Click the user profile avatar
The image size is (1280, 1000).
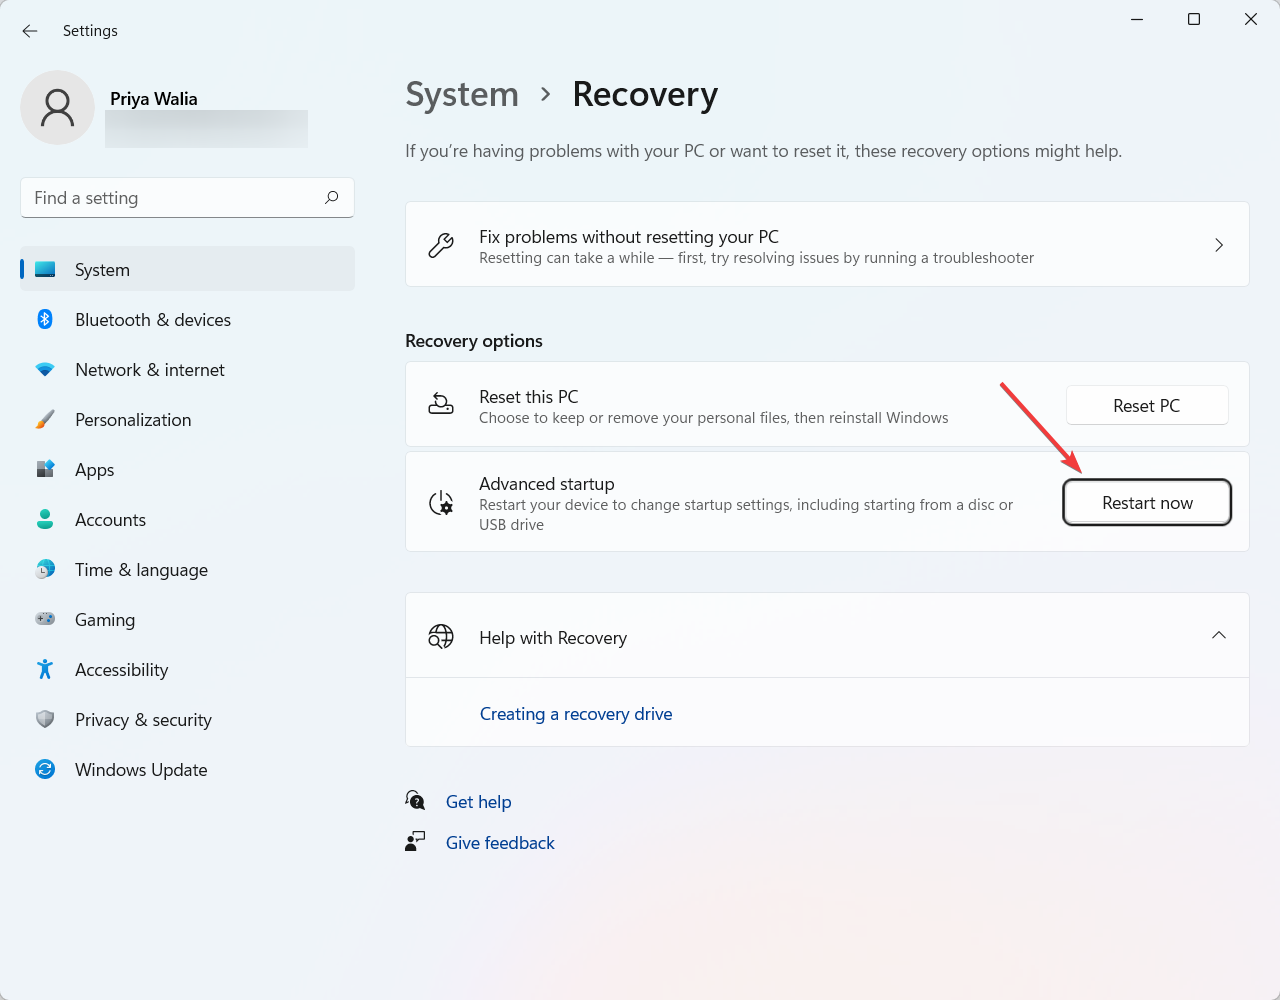pyautogui.click(x=58, y=108)
